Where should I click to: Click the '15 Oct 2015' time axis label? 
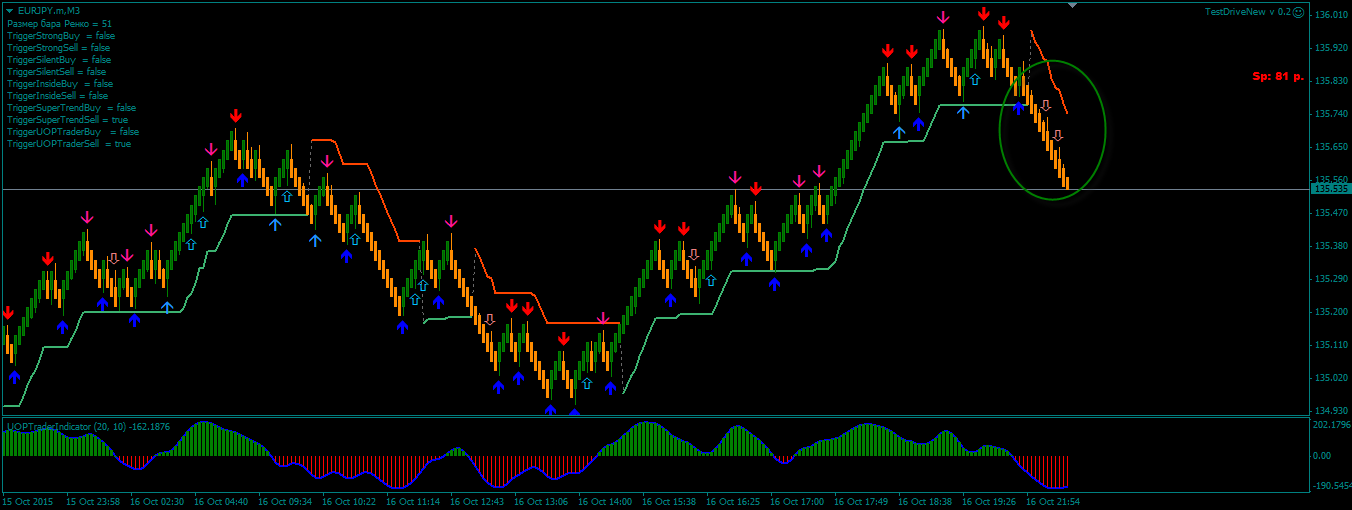pos(29,501)
